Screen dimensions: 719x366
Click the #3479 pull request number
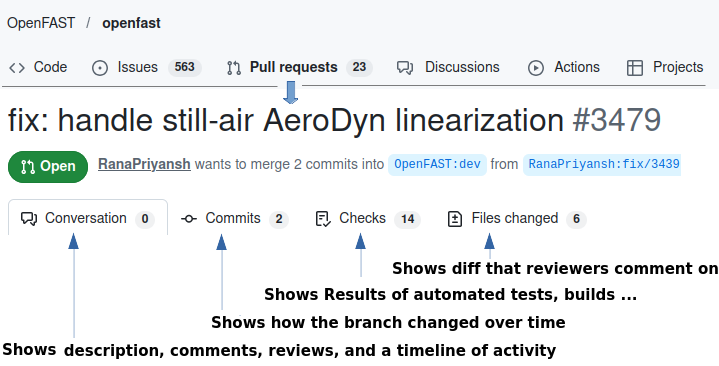(617, 120)
